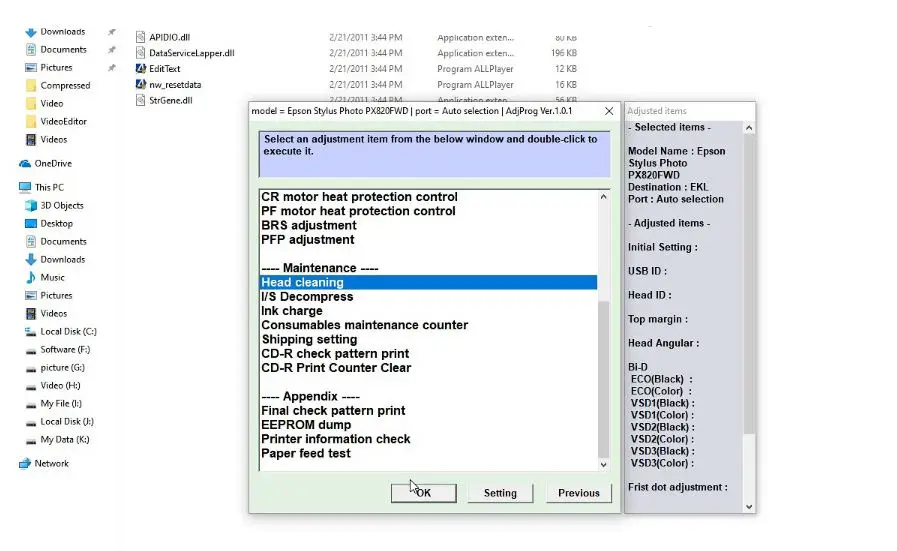Click the Adjusted items panel scrollbar thumb
Image resolution: width=897 pixels, height=551 pixels.
[749, 284]
